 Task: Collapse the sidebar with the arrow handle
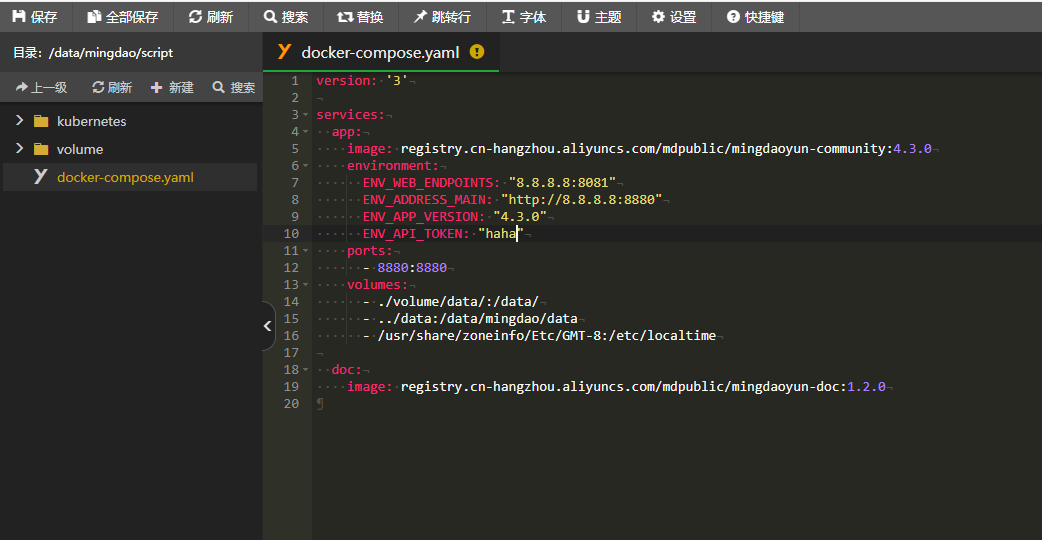[267, 325]
